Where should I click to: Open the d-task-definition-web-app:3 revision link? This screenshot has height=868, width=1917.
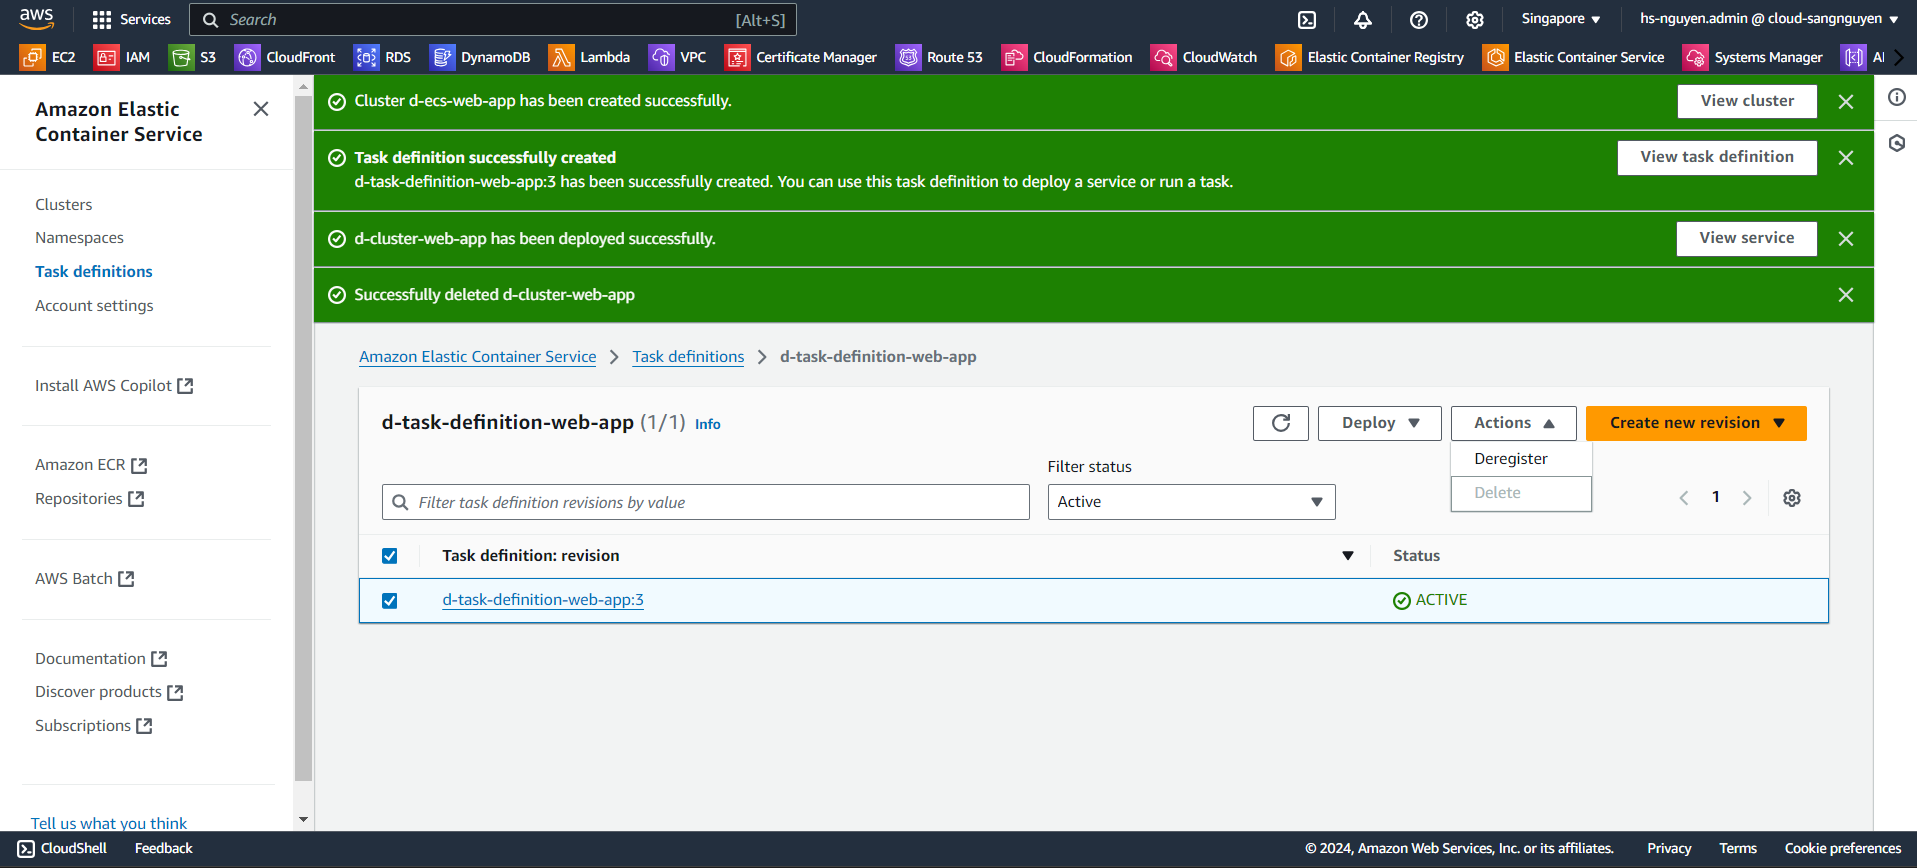click(x=543, y=600)
